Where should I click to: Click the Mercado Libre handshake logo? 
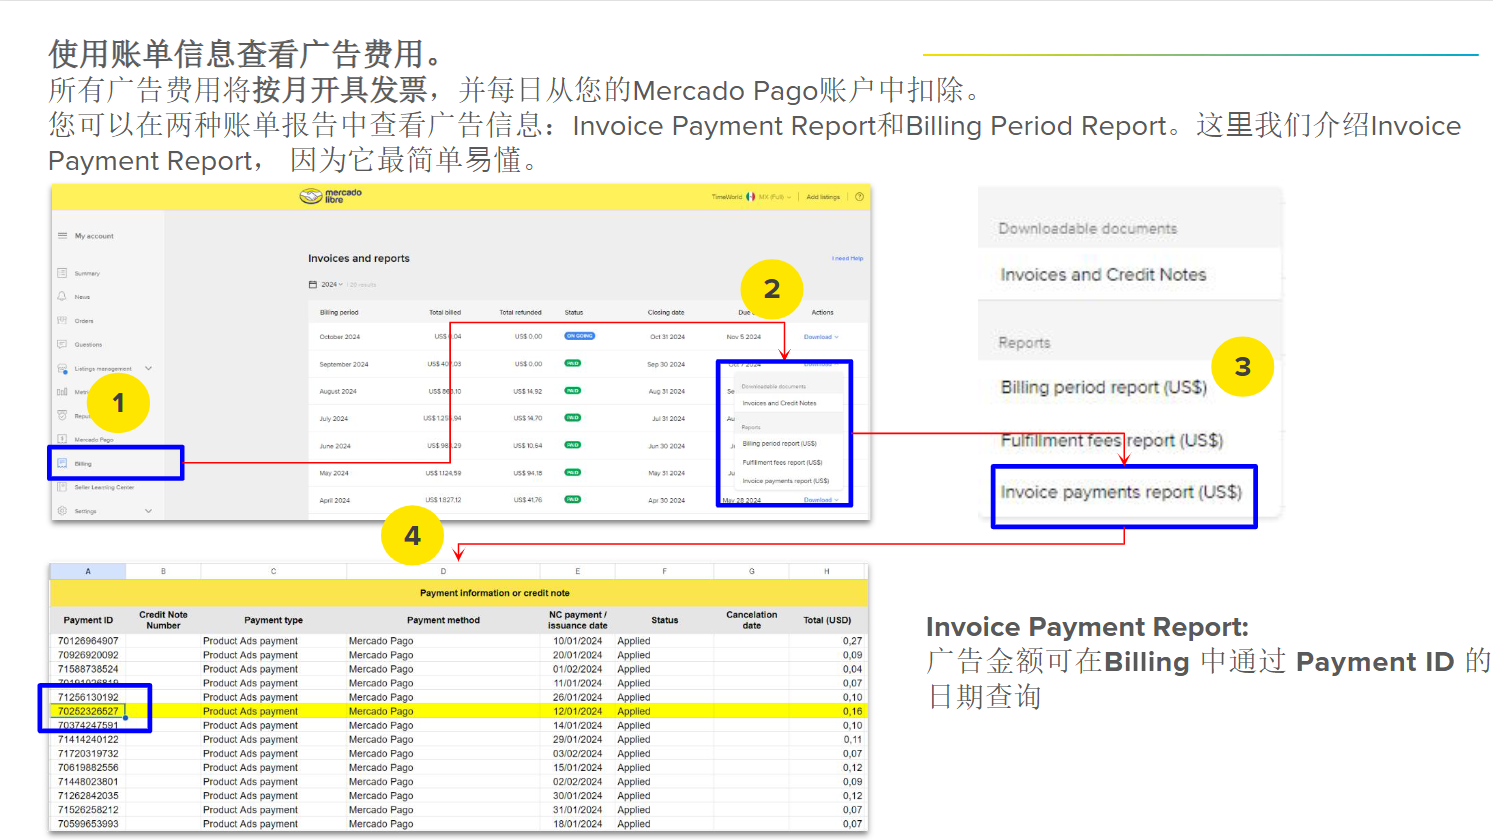coord(311,196)
